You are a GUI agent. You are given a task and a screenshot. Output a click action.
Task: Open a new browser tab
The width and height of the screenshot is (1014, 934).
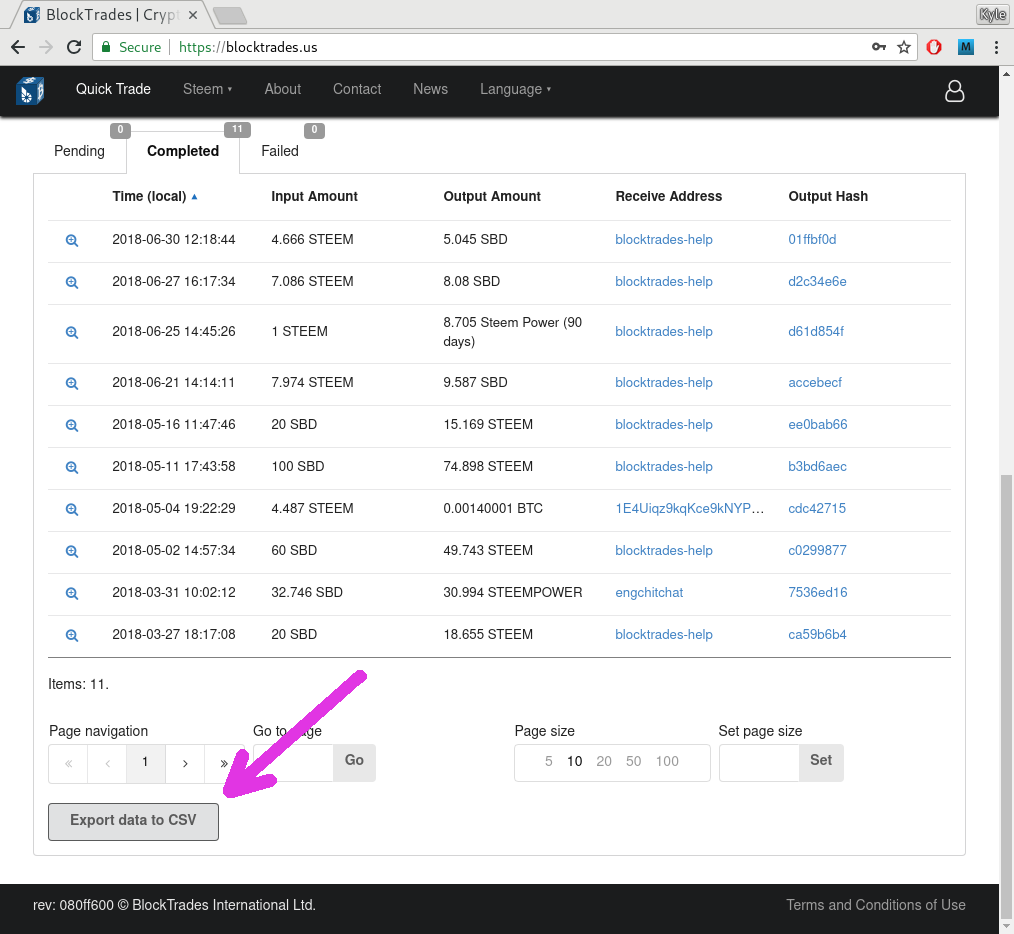click(229, 16)
